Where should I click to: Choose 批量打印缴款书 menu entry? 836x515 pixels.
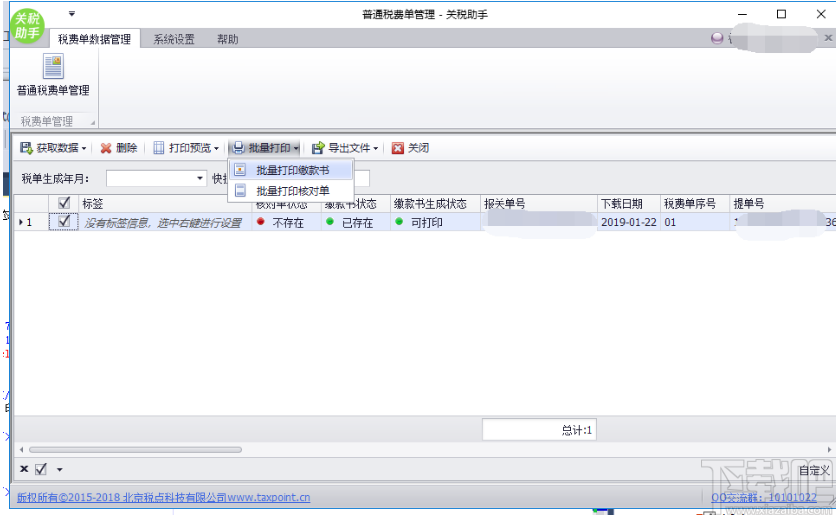[x=291, y=170]
